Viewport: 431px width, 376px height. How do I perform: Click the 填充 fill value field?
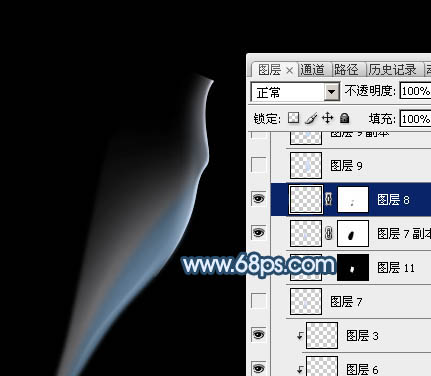[415, 119]
